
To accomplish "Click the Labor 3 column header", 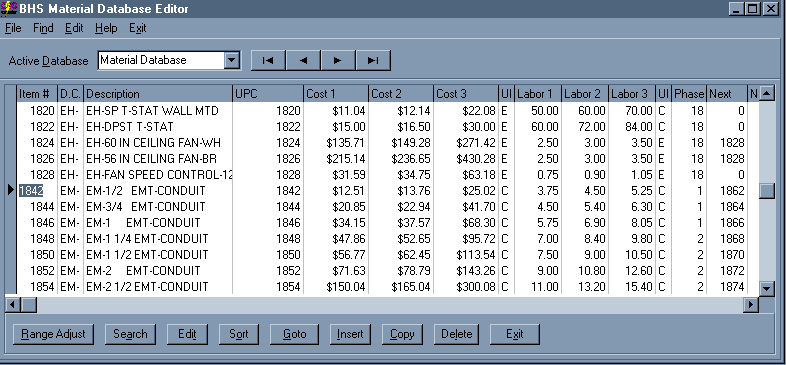I will point(632,94).
